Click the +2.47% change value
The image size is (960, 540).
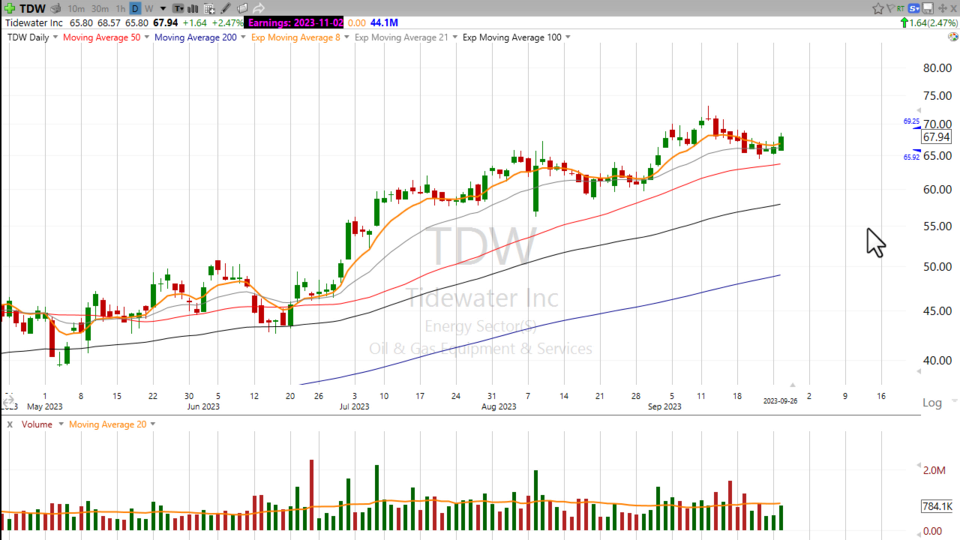click(x=227, y=23)
